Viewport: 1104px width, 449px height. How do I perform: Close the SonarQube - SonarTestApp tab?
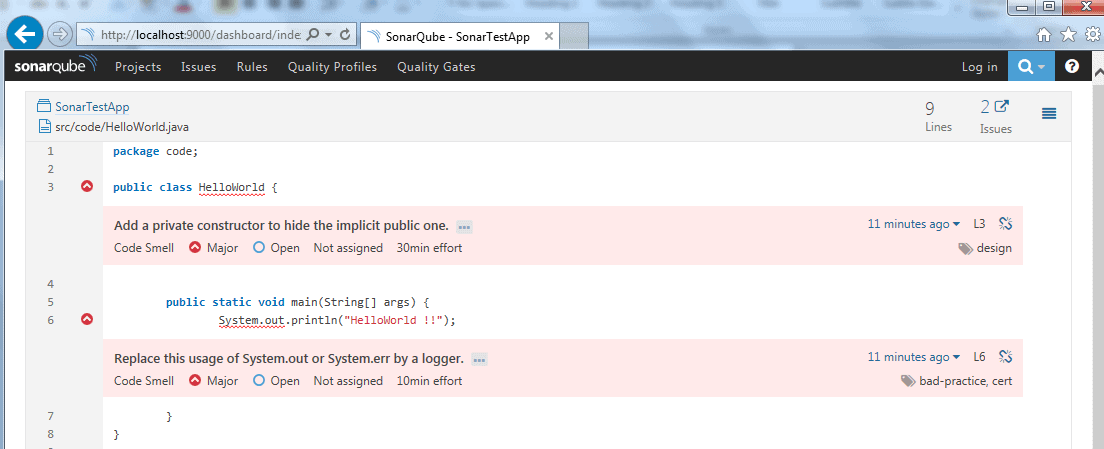pyautogui.click(x=549, y=37)
